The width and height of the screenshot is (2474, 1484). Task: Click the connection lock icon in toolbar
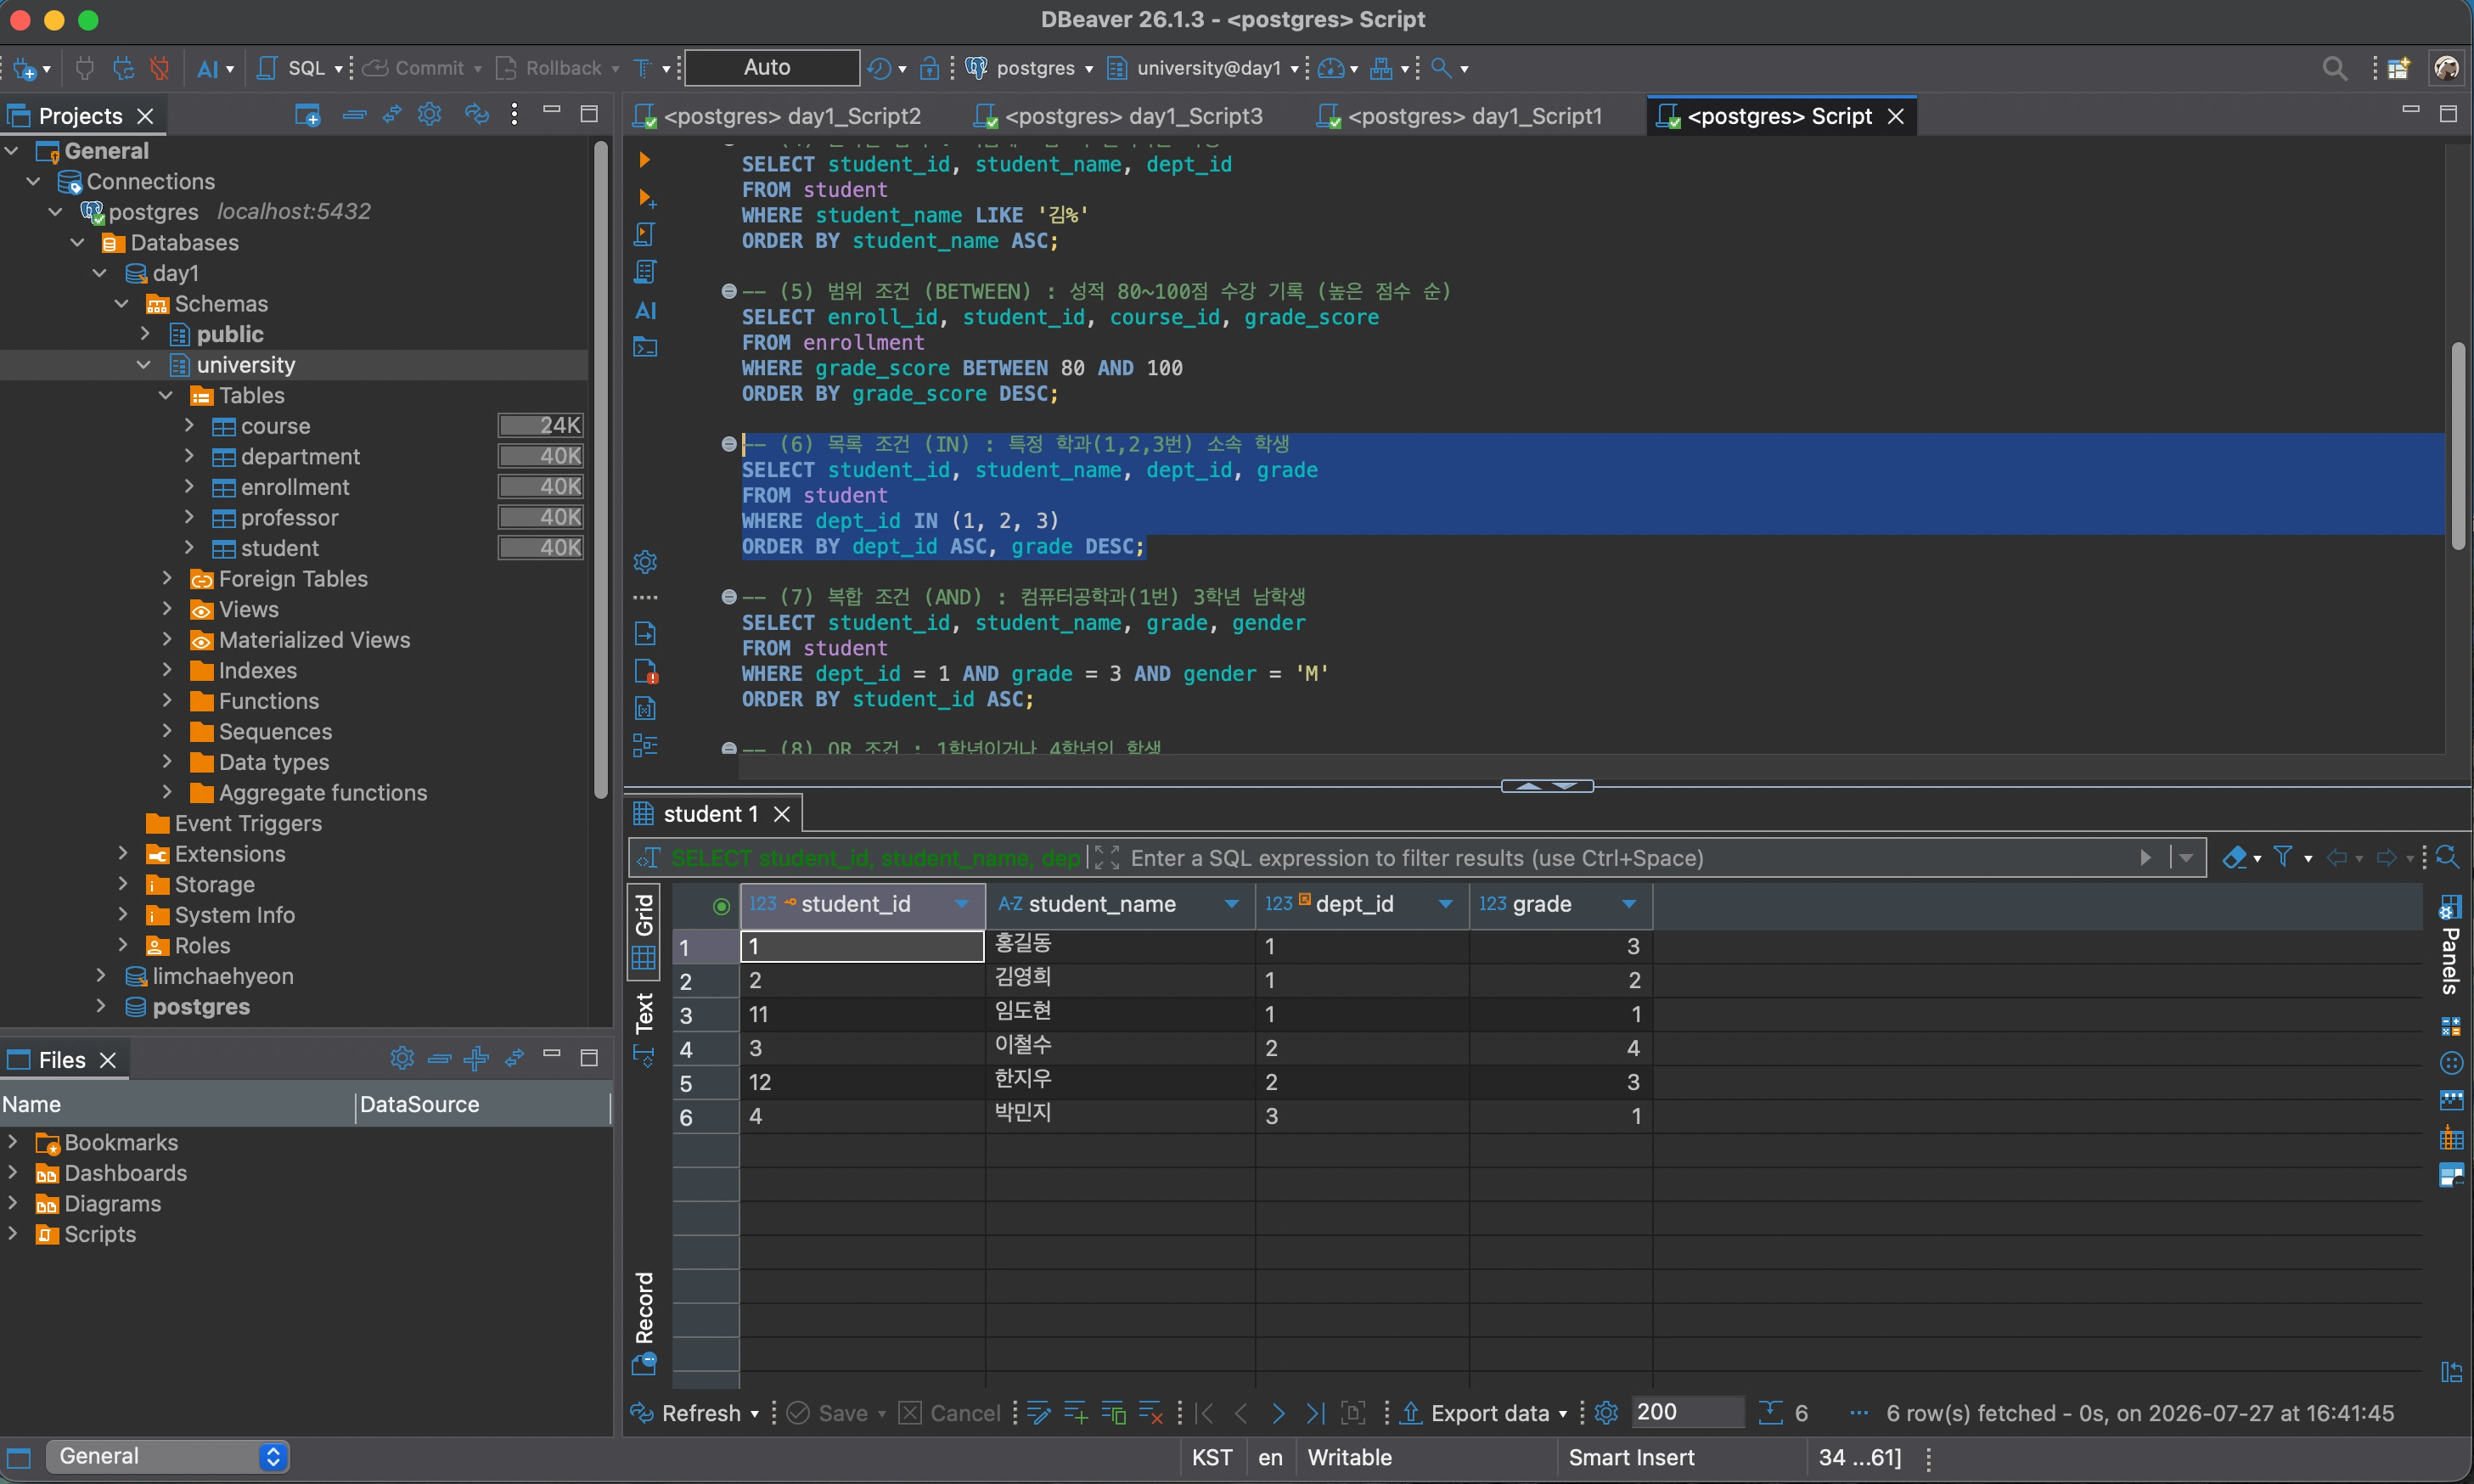(x=929, y=68)
